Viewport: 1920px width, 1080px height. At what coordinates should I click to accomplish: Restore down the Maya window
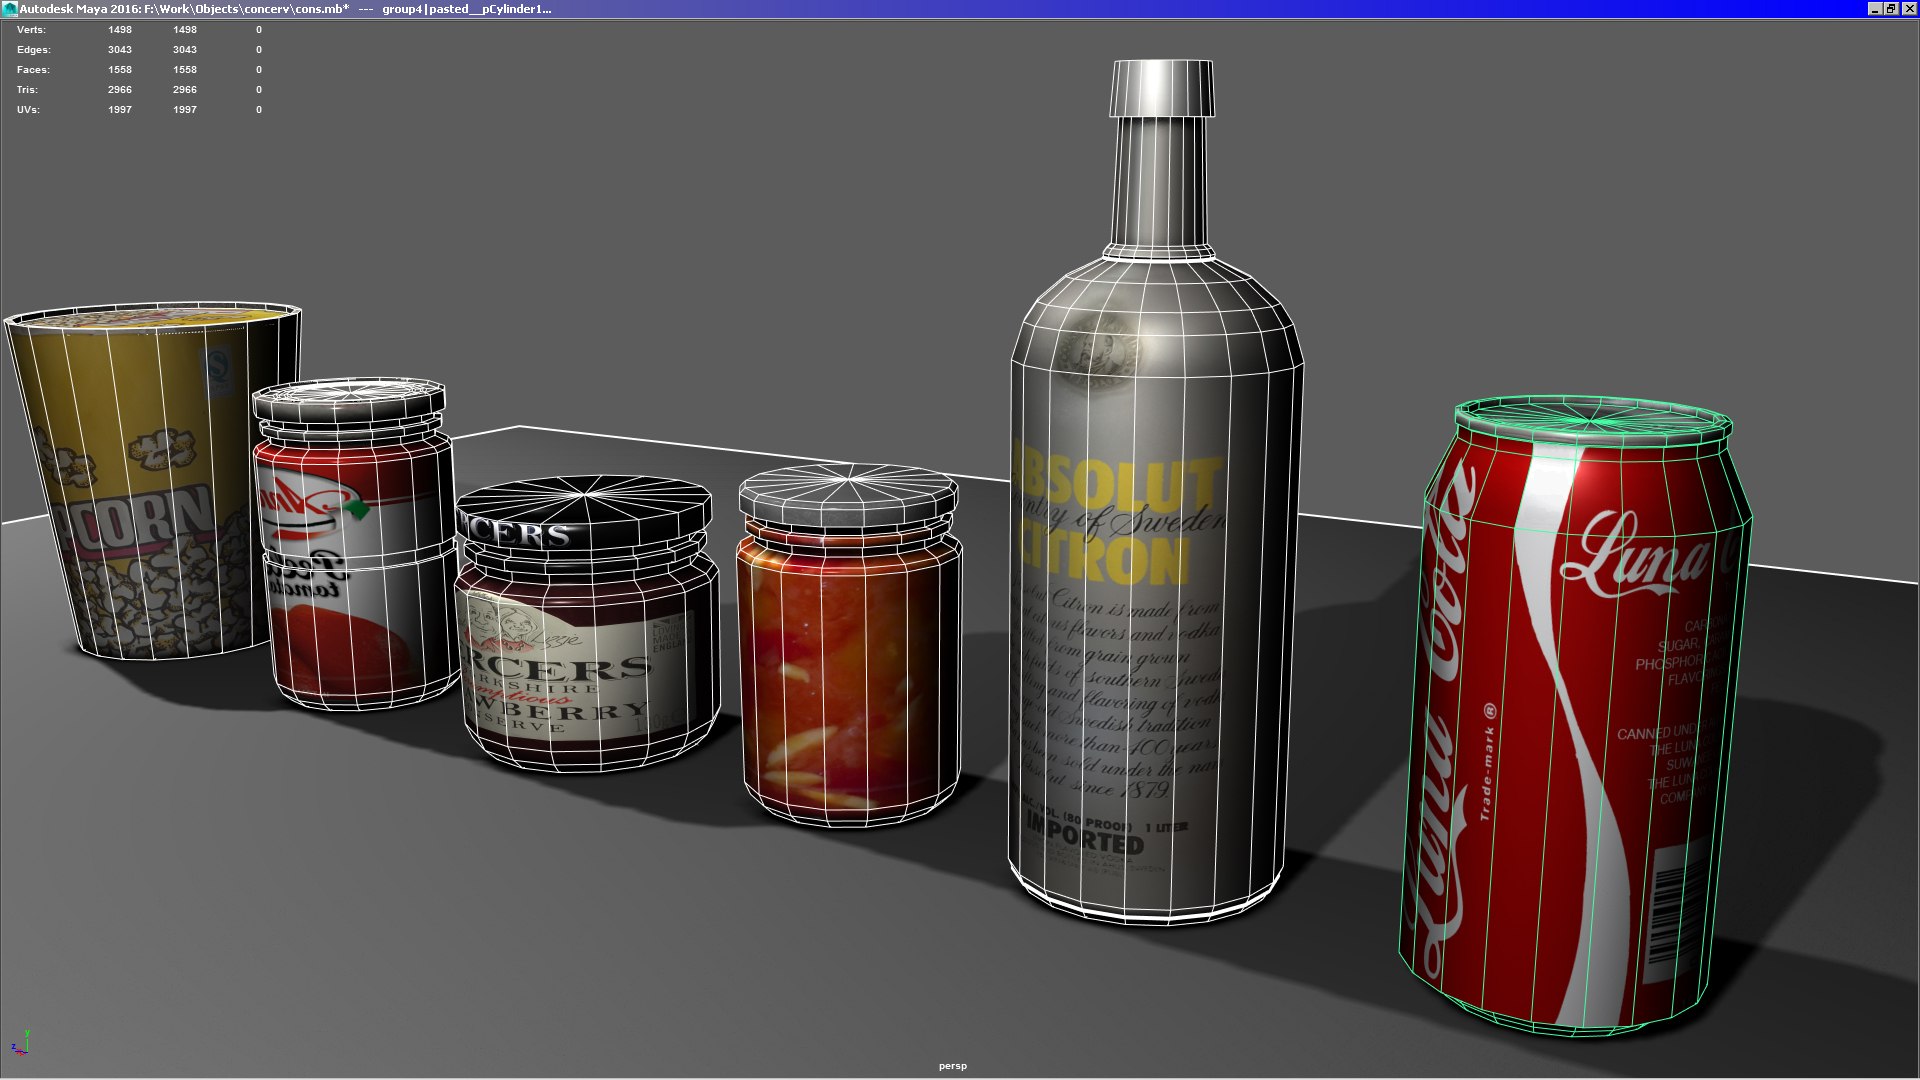[1891, 9]
